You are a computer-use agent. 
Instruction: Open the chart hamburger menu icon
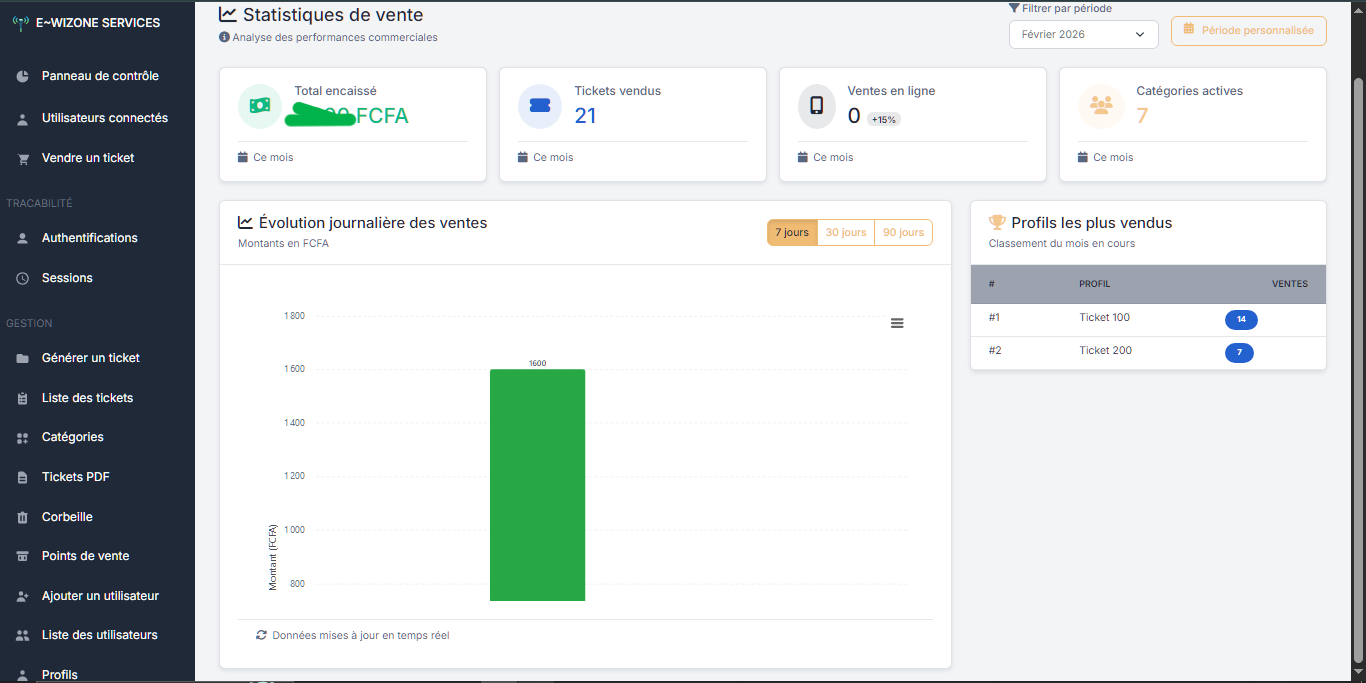897,323
